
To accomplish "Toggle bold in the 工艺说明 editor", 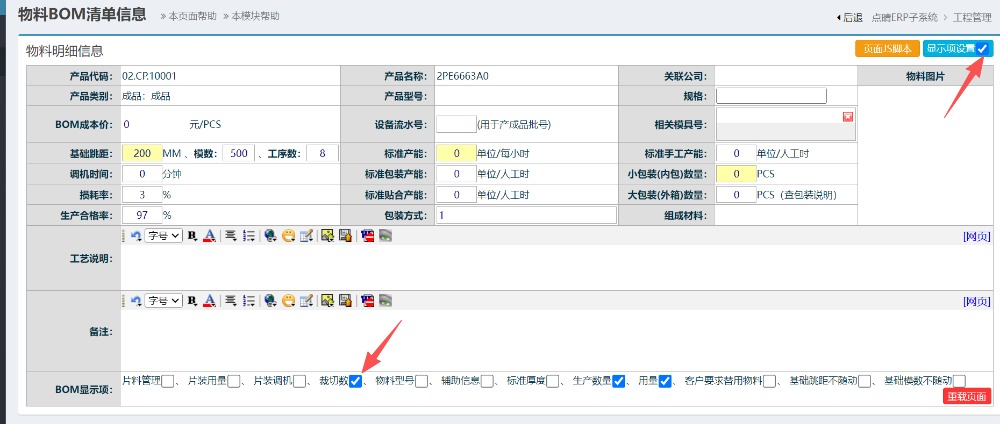I will click(x=192, y=236).
